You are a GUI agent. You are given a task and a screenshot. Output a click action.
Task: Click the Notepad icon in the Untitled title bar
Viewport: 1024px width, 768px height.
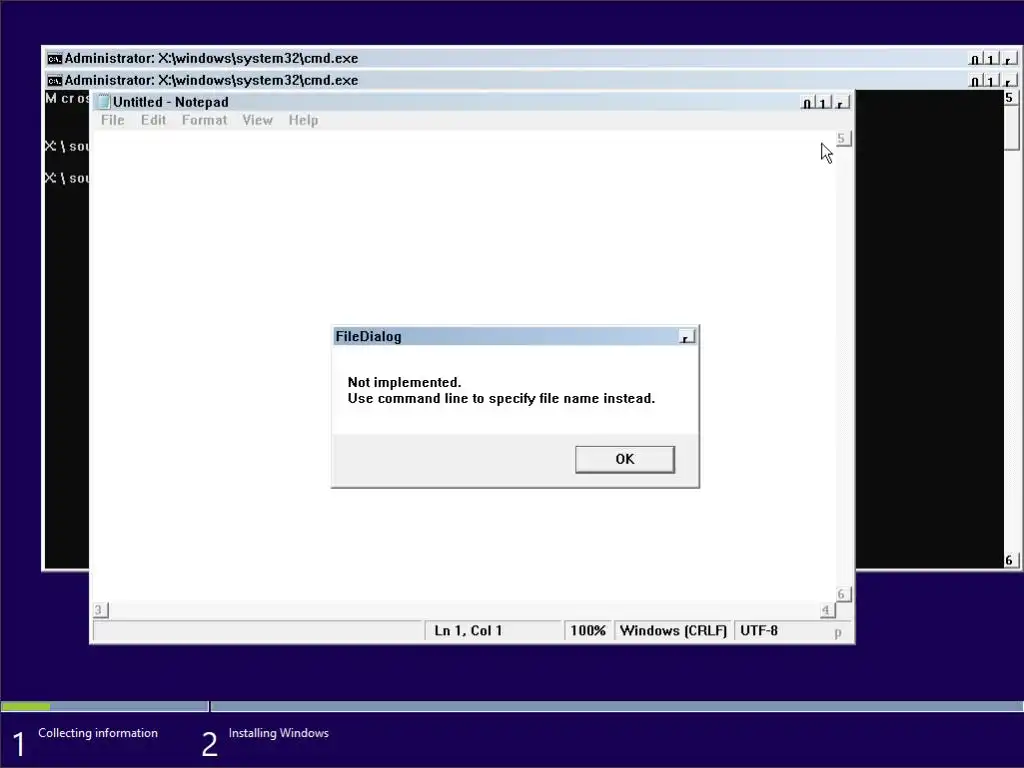coord(104,102)
